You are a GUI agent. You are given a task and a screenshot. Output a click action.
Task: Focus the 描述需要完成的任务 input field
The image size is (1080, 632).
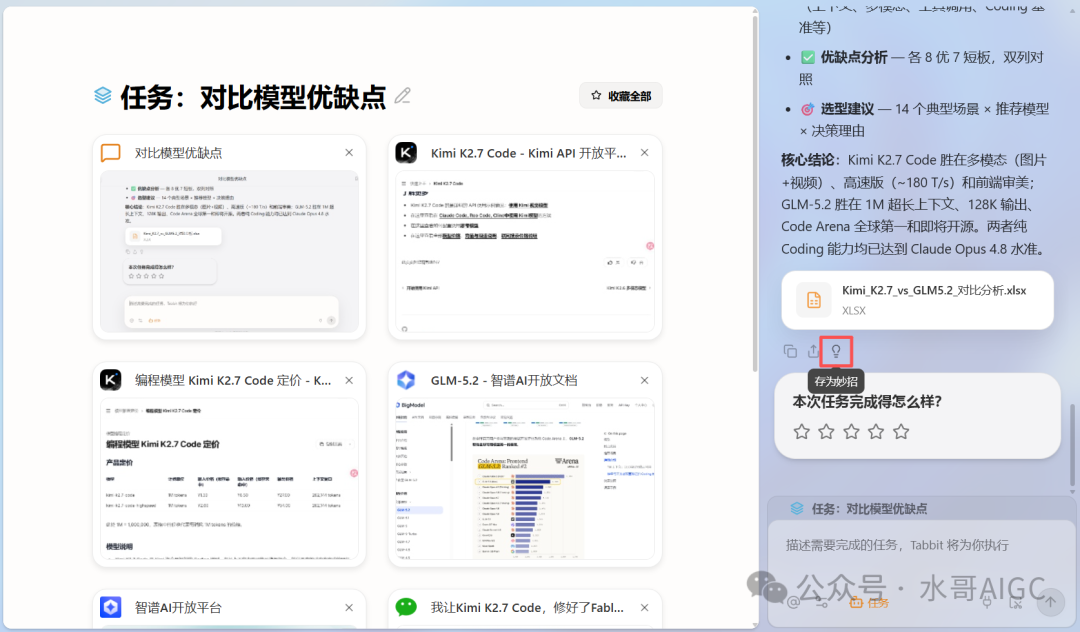pyautogui.click(x=922, y=545)
